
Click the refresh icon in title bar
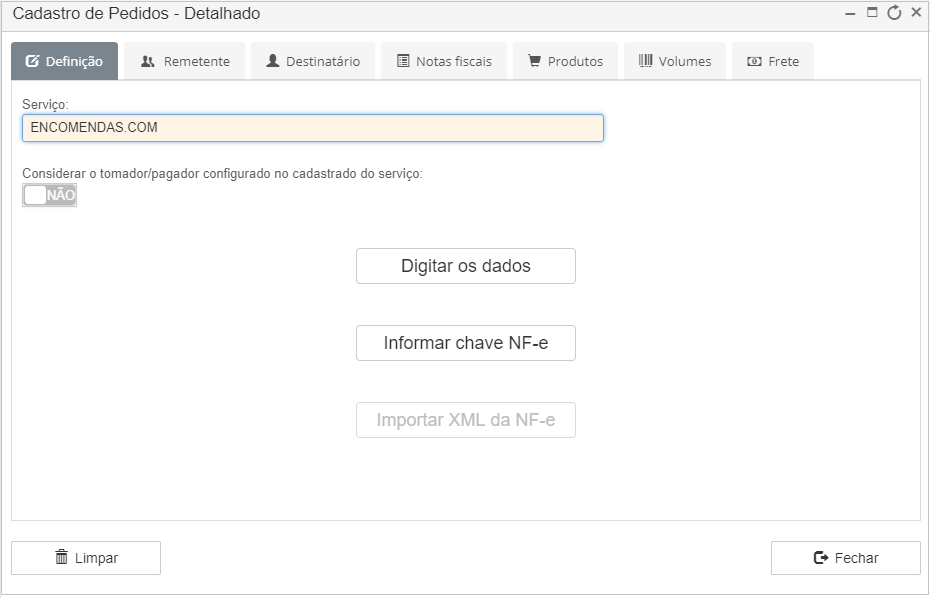[x=894, y=12]
